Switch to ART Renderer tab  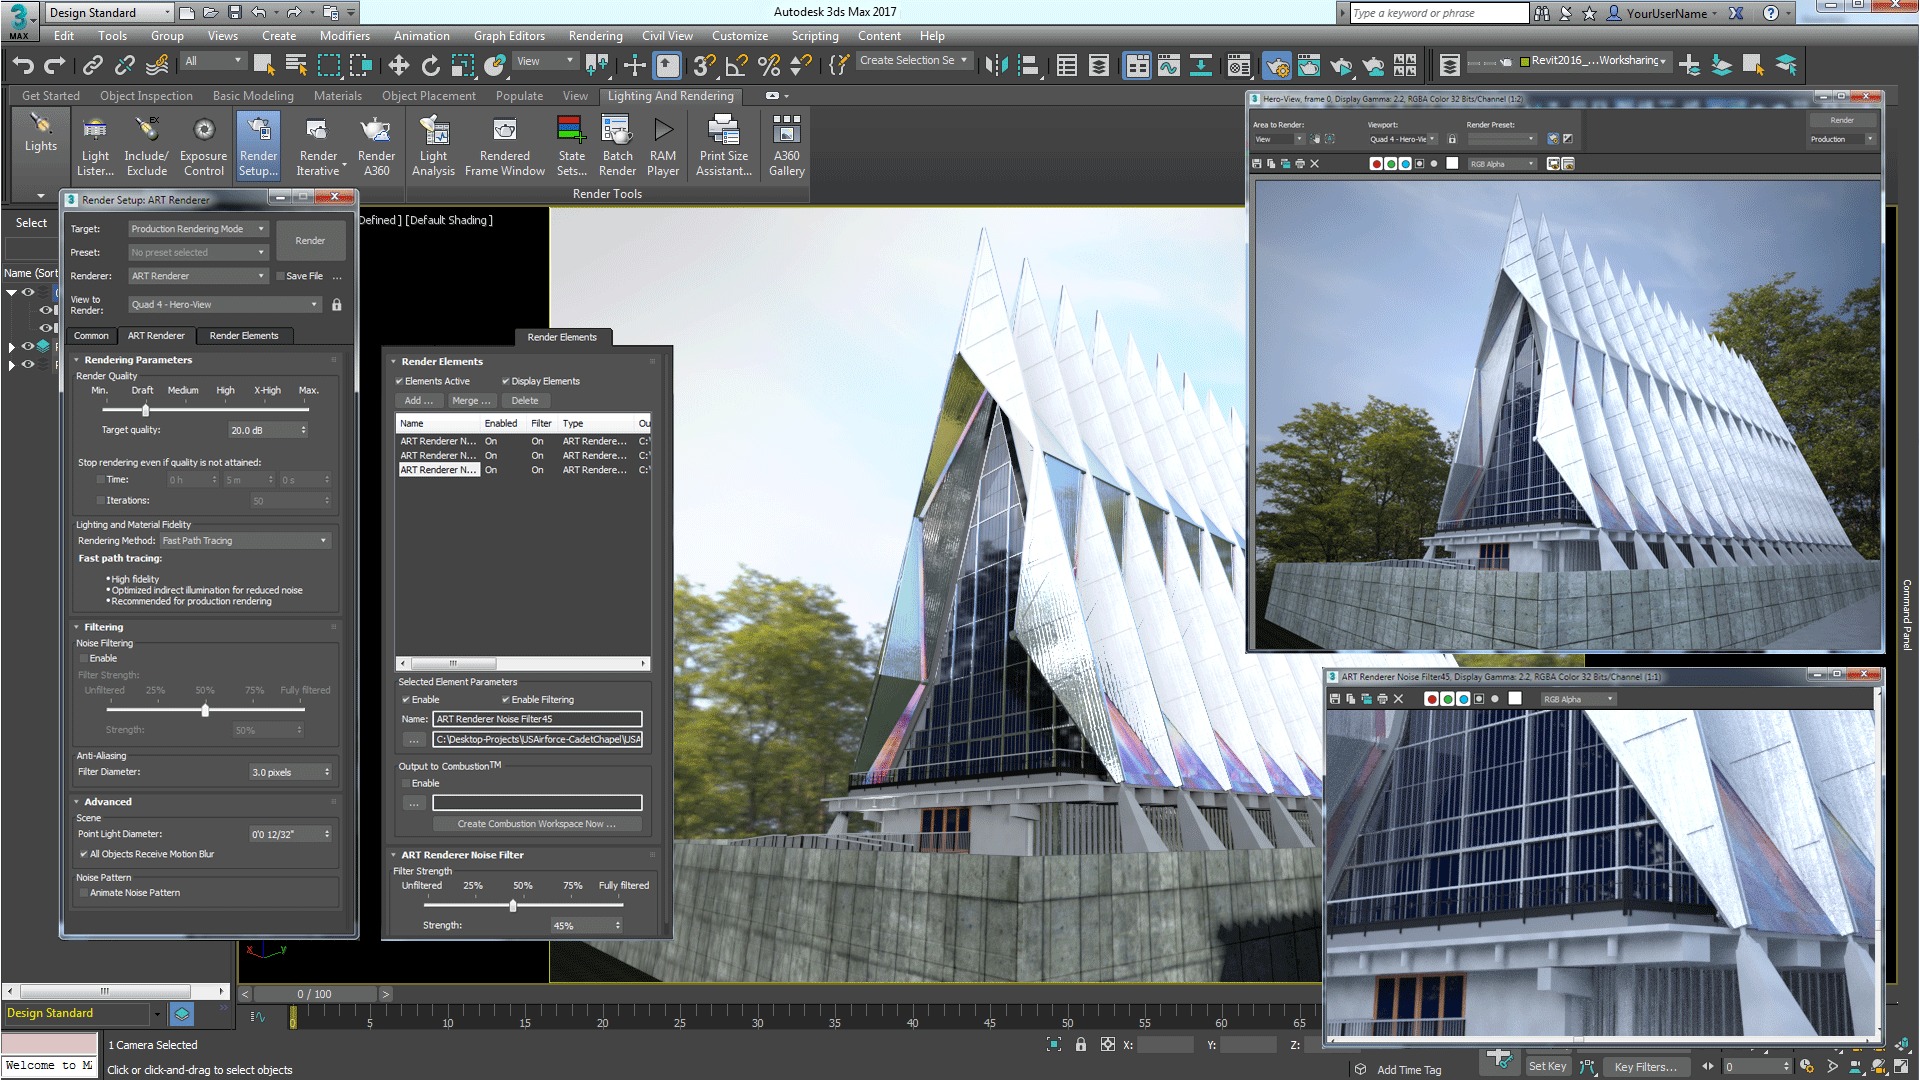(156, 335)
